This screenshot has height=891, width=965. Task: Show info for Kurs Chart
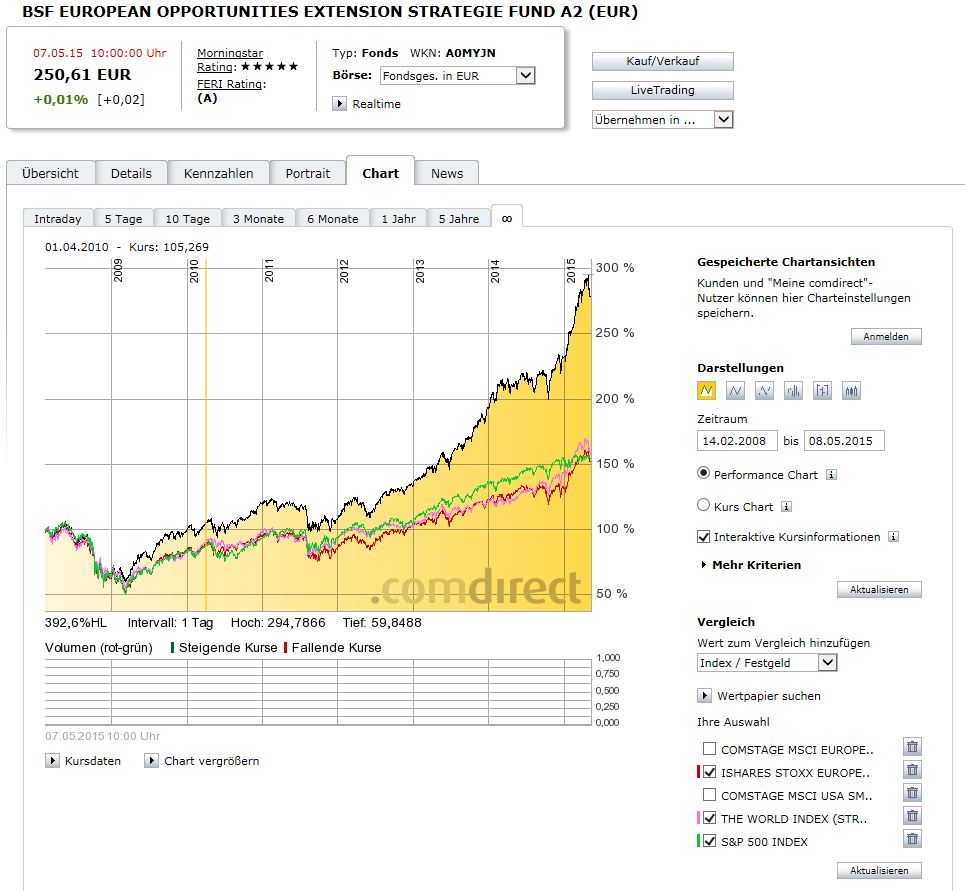click(786, 507)
